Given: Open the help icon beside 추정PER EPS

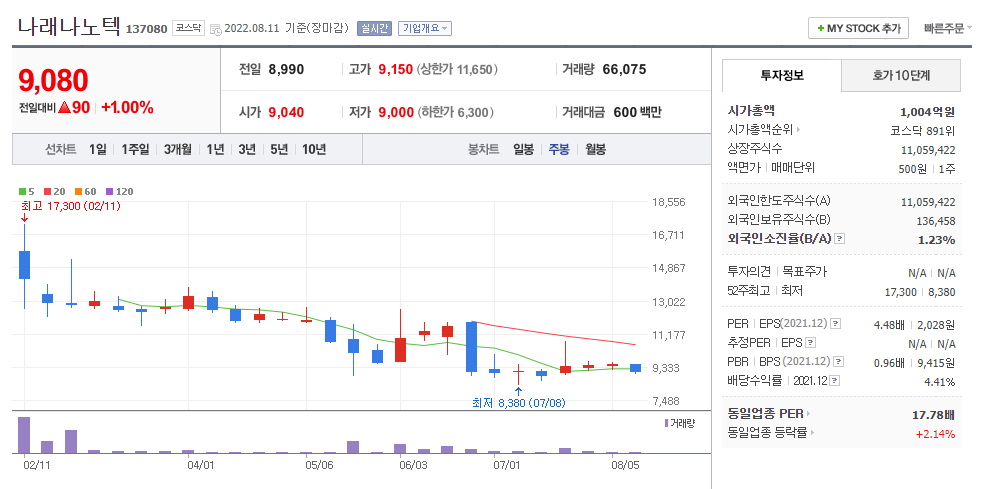Looking at the screenshot, I should point(811,343).
